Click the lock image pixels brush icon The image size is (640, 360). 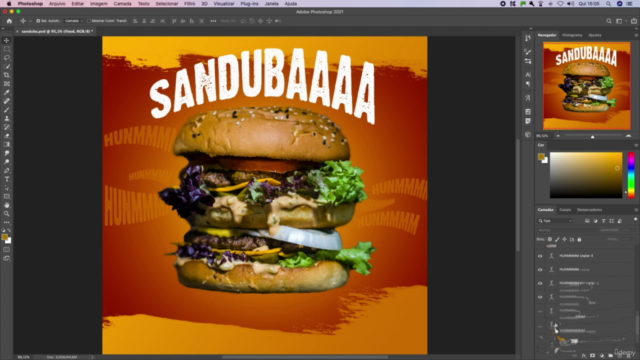click(x=557, y=240)
